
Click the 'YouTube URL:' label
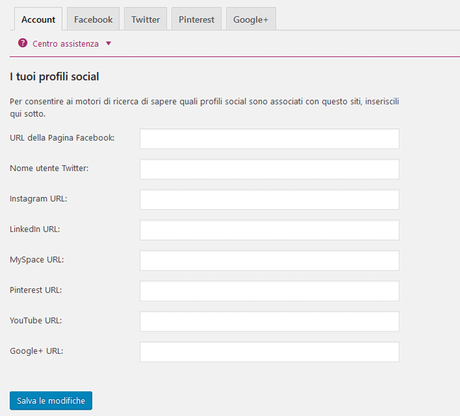point(36,320)
